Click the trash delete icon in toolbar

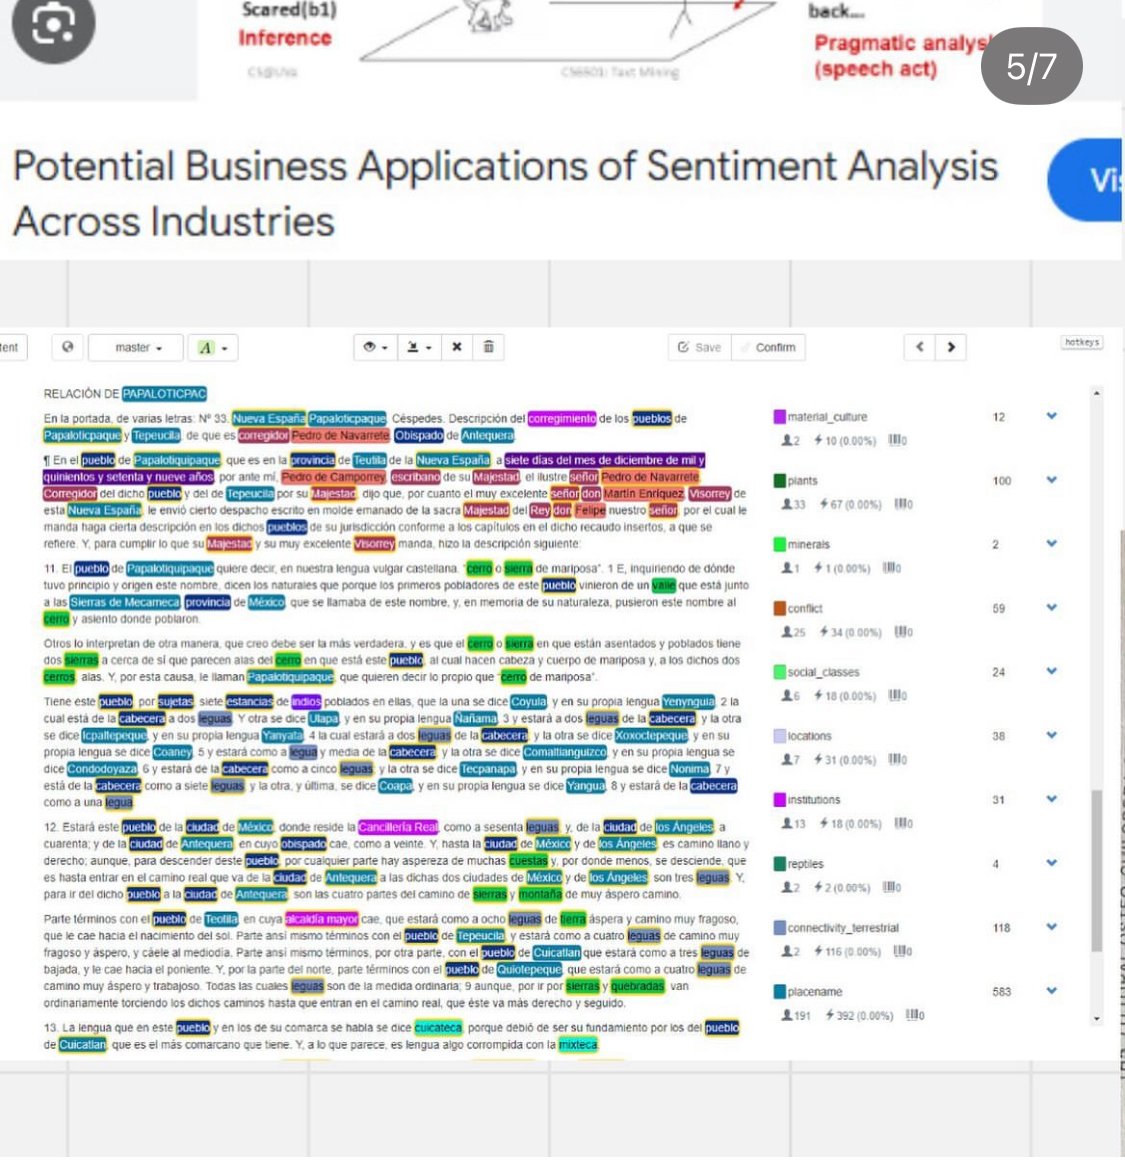488,347
